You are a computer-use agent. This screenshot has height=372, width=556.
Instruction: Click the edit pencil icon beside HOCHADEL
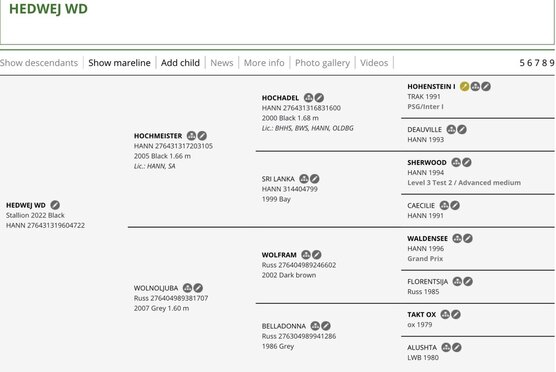point(319,98)
